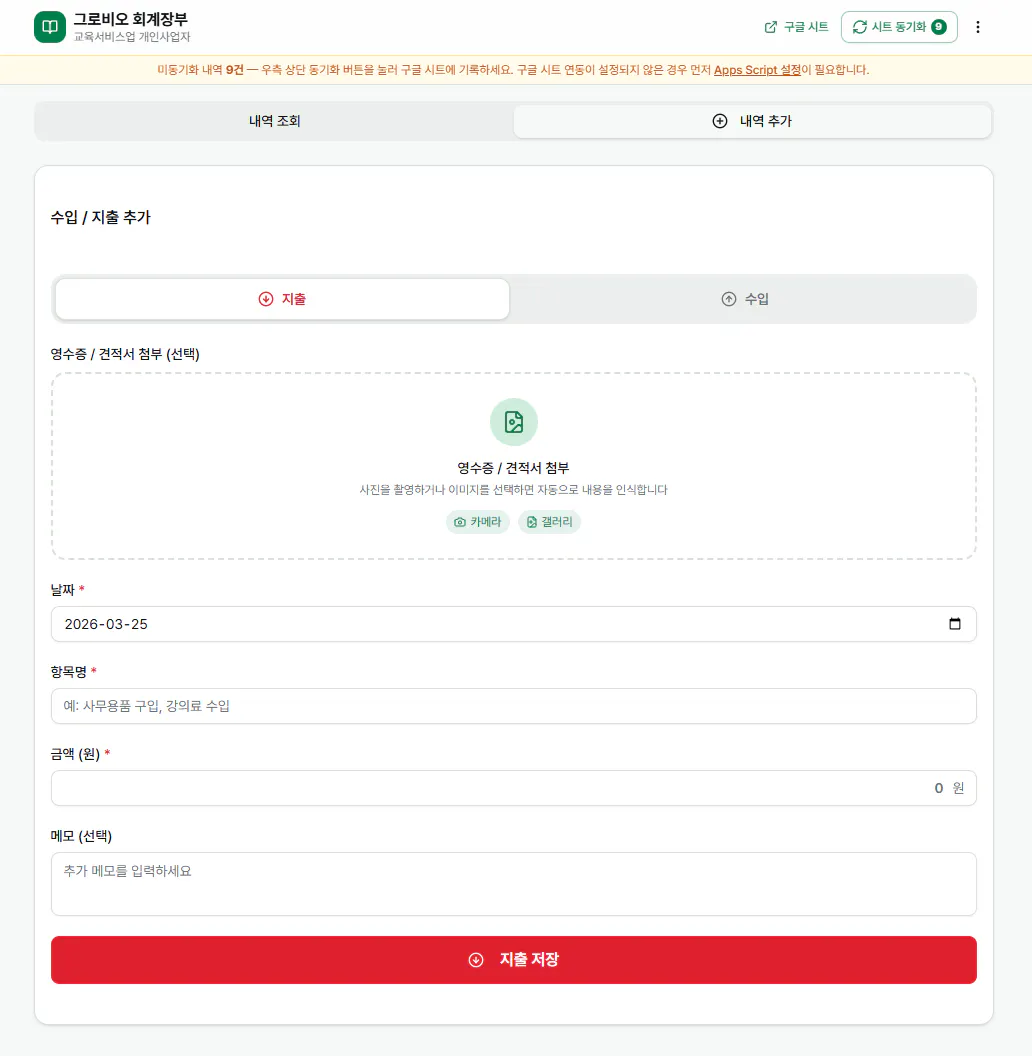Click the red 지출 저장 save button

point(513,959)
